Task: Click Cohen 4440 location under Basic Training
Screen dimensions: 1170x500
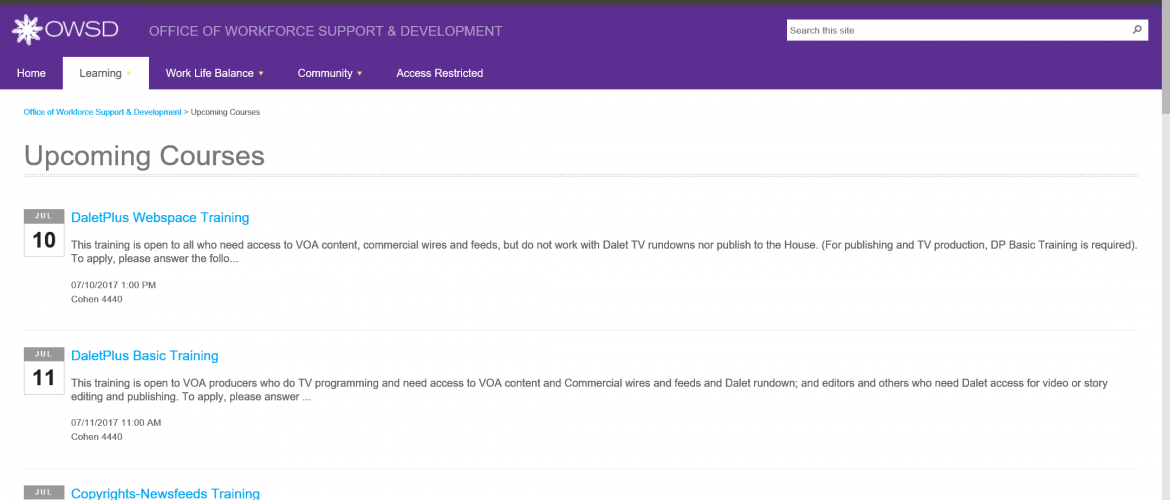Action: click(x=96, y=437)
